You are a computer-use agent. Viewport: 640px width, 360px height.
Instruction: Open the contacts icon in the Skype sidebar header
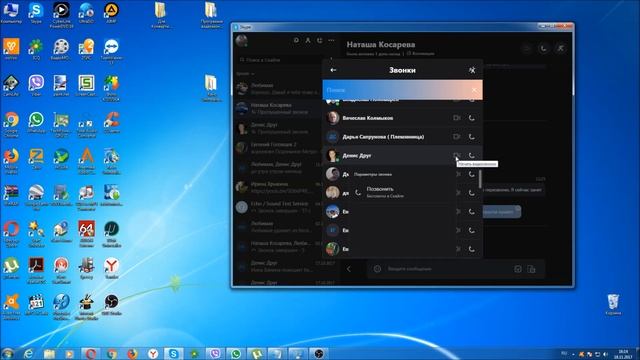click(308, 40)
